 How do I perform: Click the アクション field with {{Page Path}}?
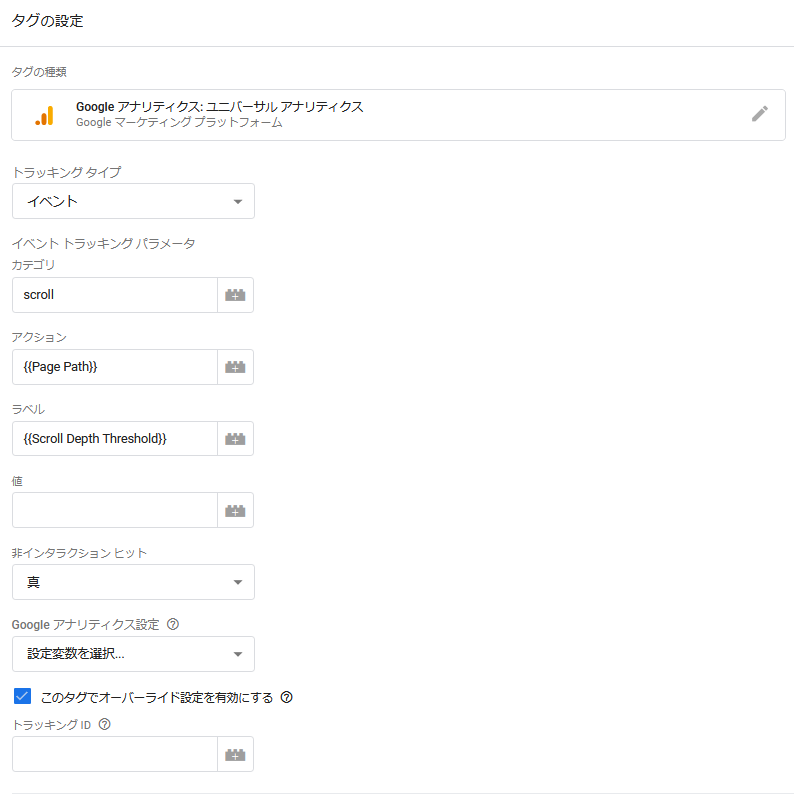[x=115, y=367]
